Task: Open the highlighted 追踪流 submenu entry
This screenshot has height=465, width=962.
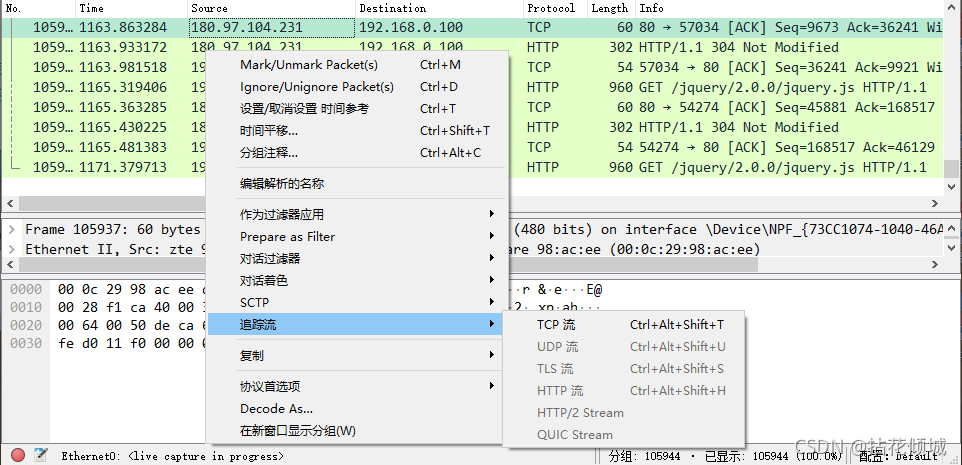Action: (x=357, y=324)
